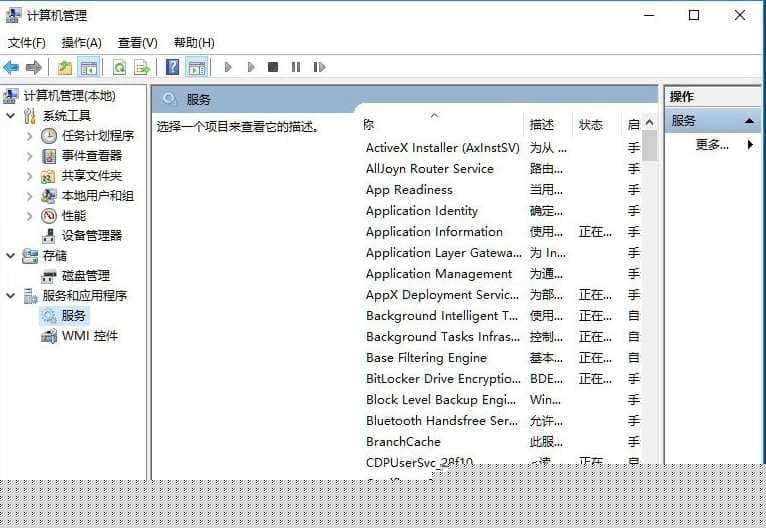Image resolution: width=766 pixels, height=528 pixels.
Task: Click the Pause Service icon
Action: point(296,67)
